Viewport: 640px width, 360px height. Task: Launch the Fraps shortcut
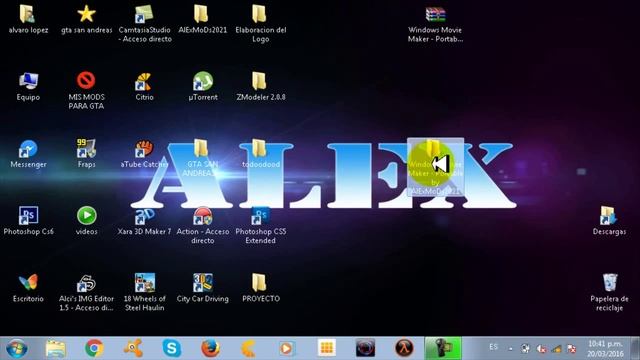[86, 154]
